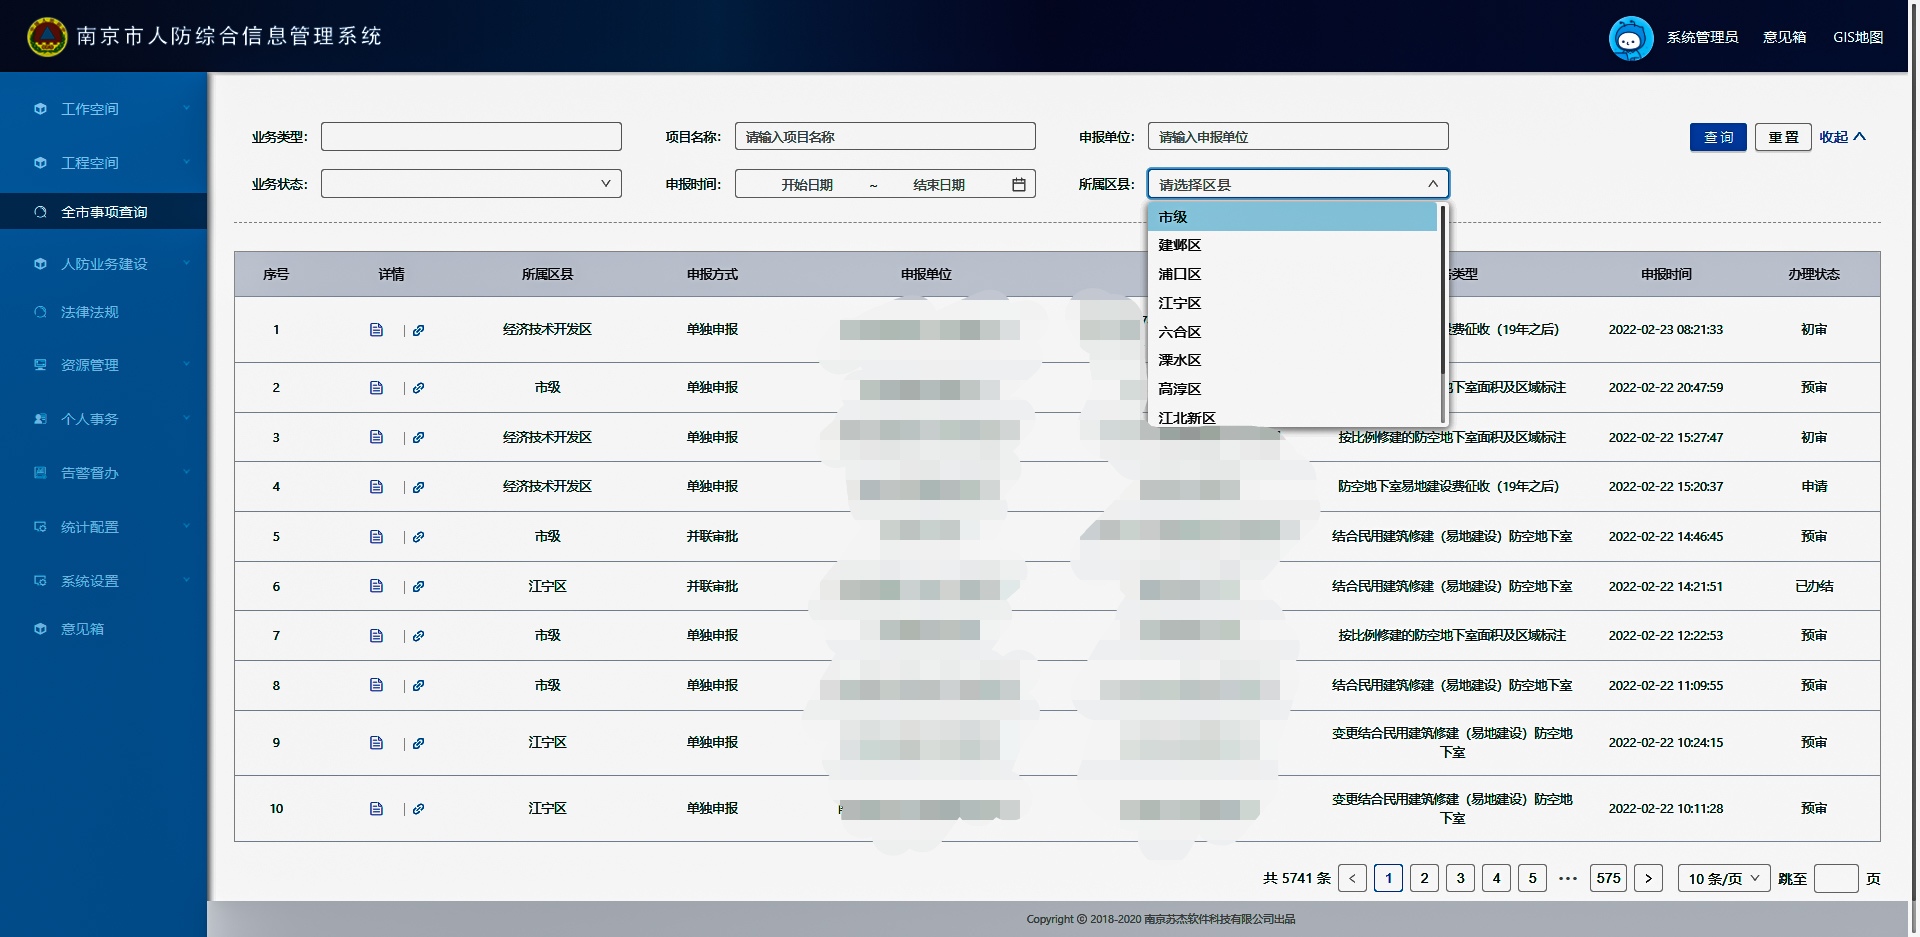Image resolution: width=1920 pixels, height=937 pixels.
Task: Open GIS地图 in the top header
Action: pyautogui.click(x=1857, y=37)
